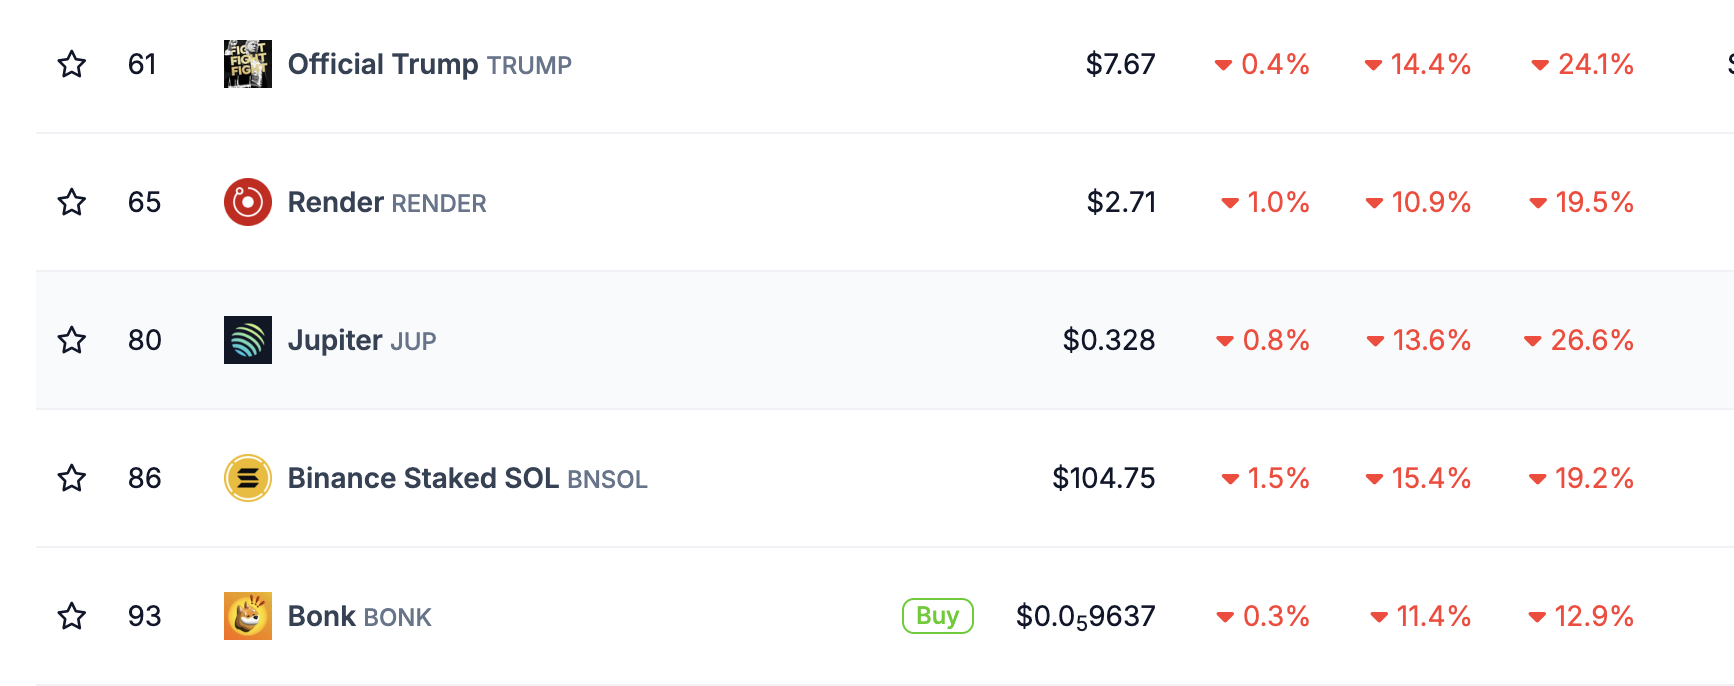Click the red Render logo icon

247,202
